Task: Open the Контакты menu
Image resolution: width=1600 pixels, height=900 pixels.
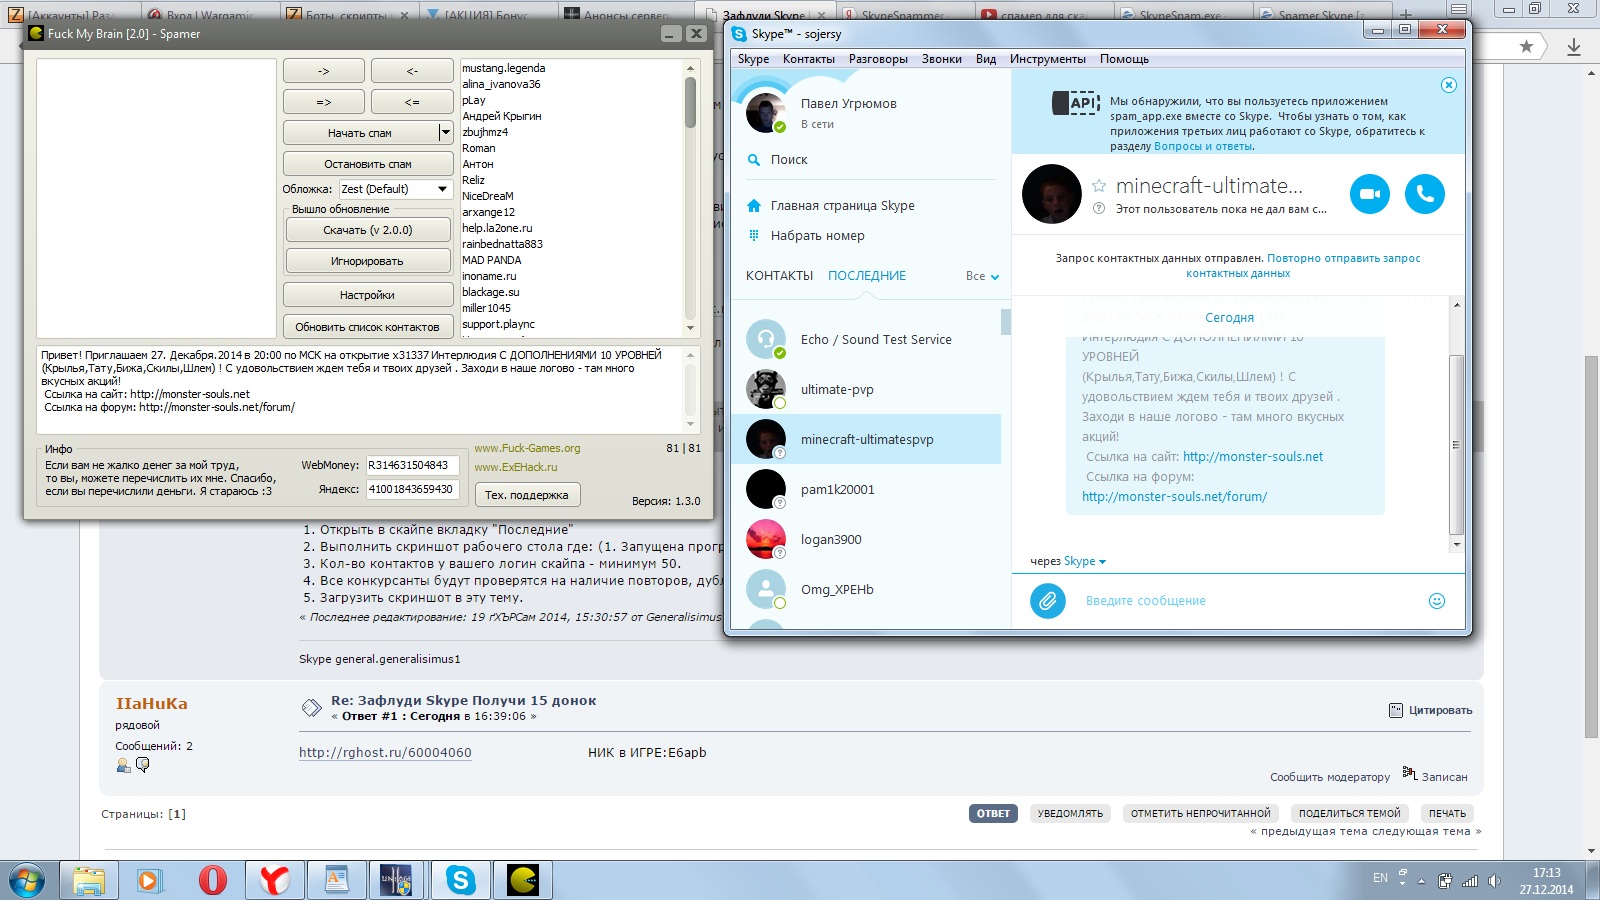Action: click(x=808, y=59)
